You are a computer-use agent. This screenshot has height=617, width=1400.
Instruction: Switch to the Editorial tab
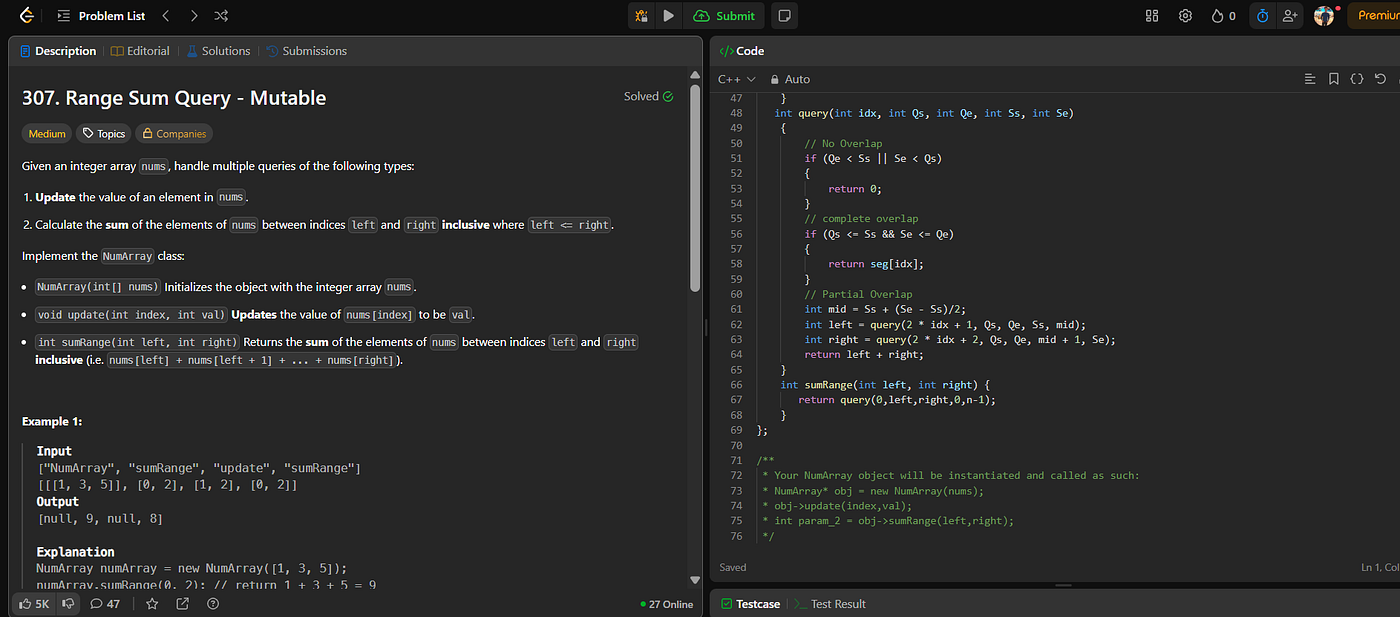point(140,51)
